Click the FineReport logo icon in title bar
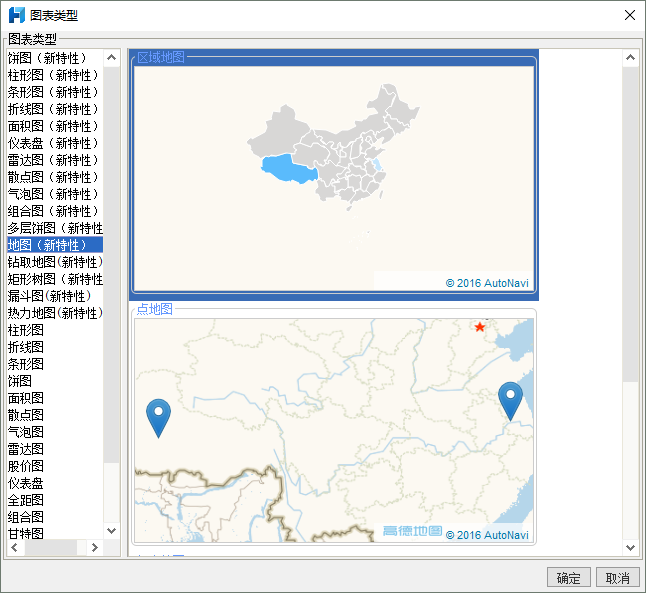Viewport: 646px width, 593px height. click(x=17, y=15)
